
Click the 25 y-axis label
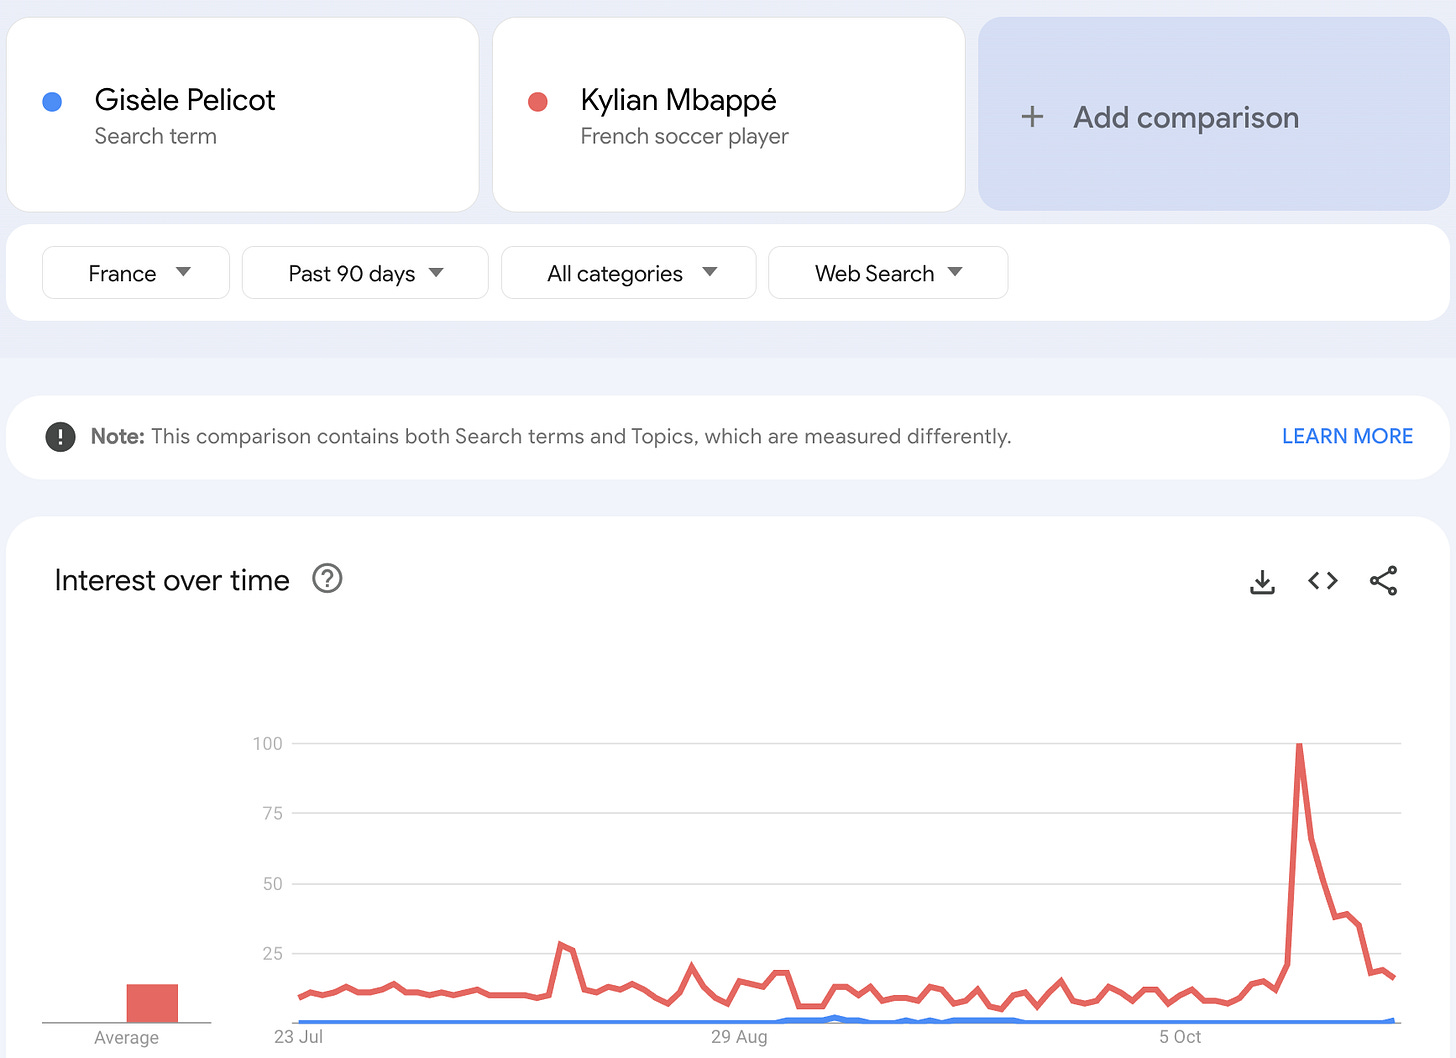[x=272, y=953]
